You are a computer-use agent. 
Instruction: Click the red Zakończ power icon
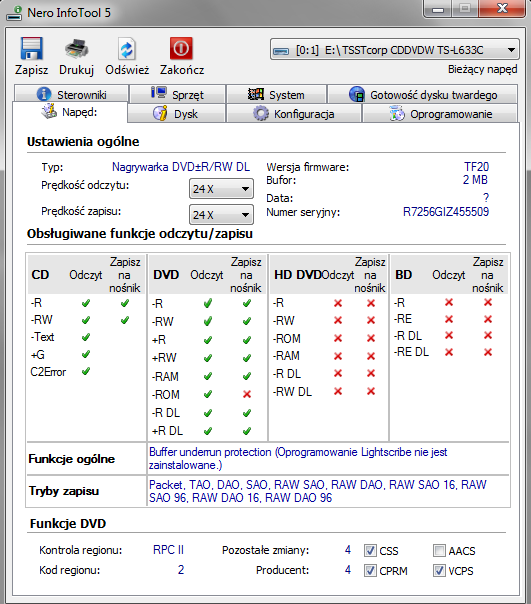coord(181,49)
